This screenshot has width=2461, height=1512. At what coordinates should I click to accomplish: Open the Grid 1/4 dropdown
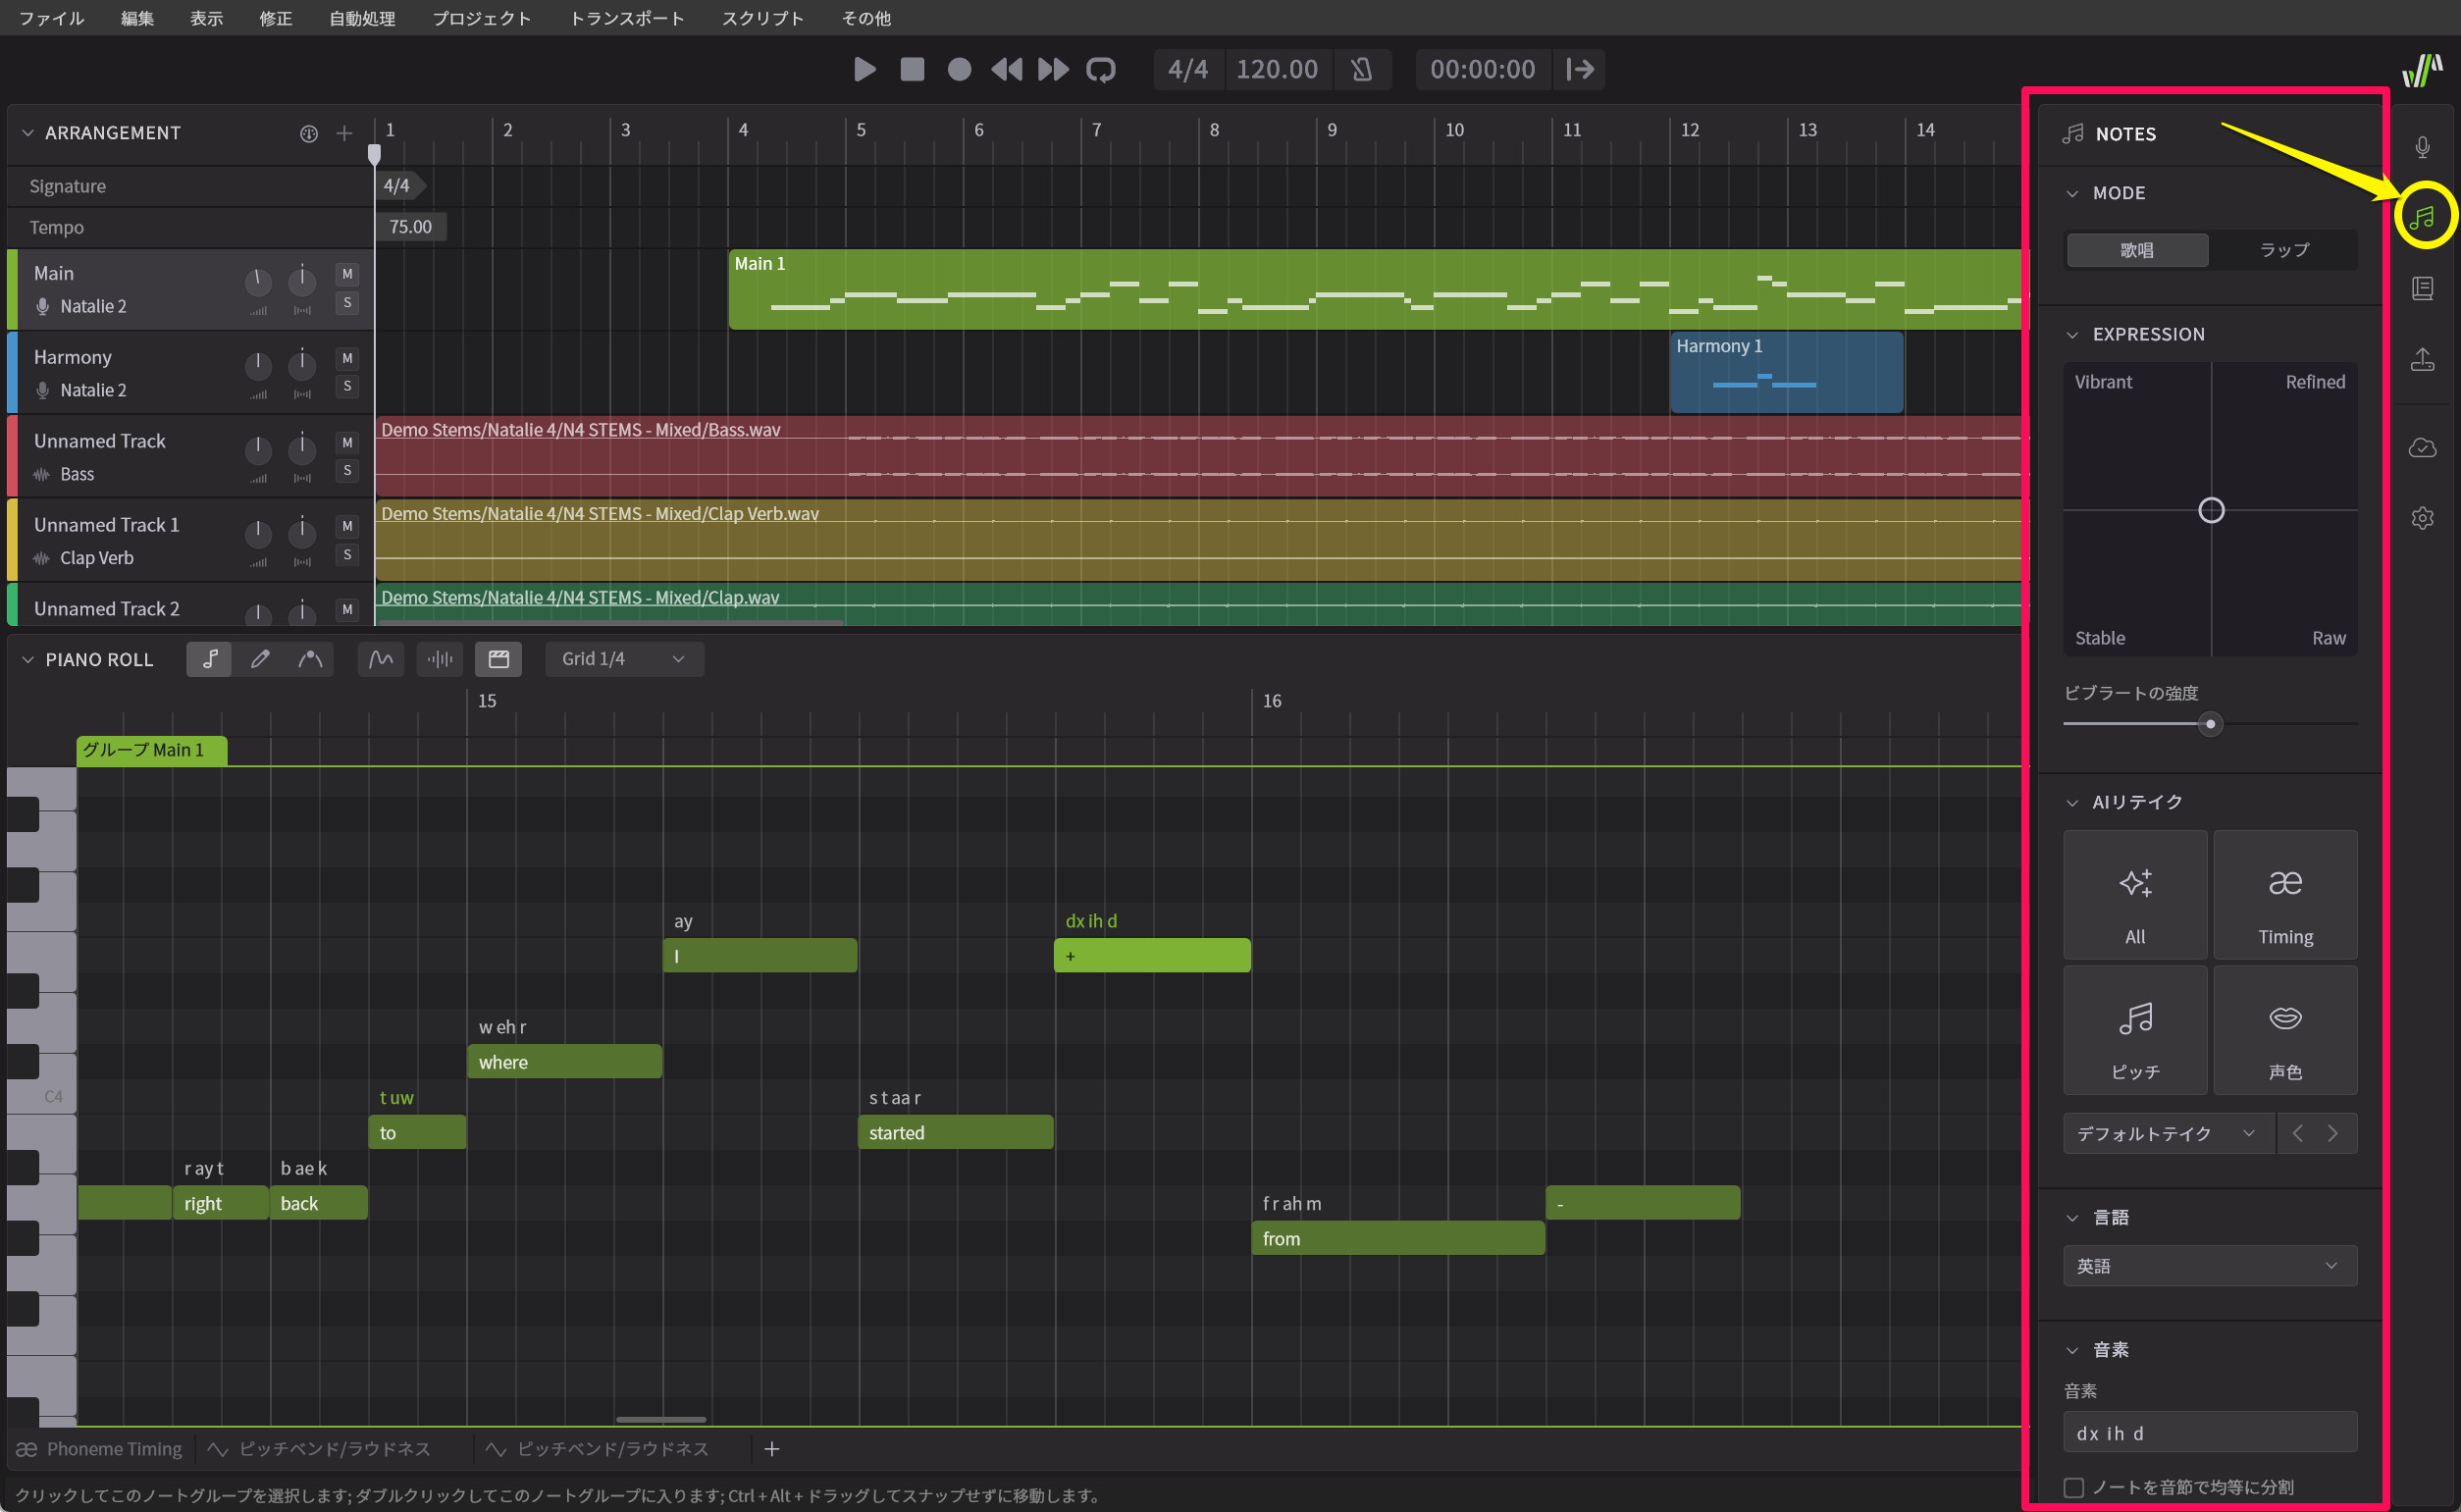point(624,659)
